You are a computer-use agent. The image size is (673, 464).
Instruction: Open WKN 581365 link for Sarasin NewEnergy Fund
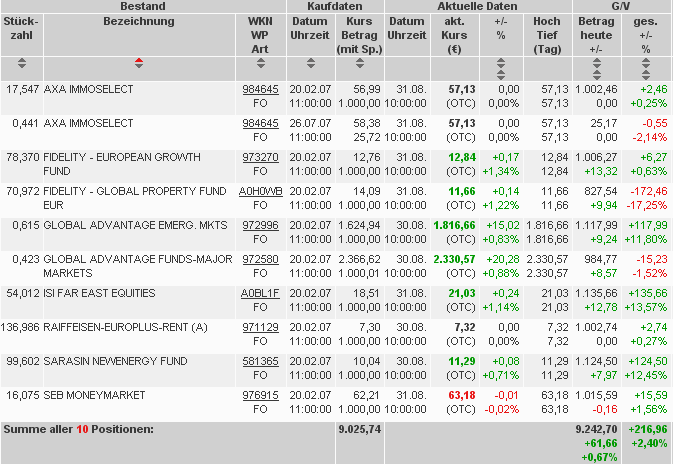[260, 361]
